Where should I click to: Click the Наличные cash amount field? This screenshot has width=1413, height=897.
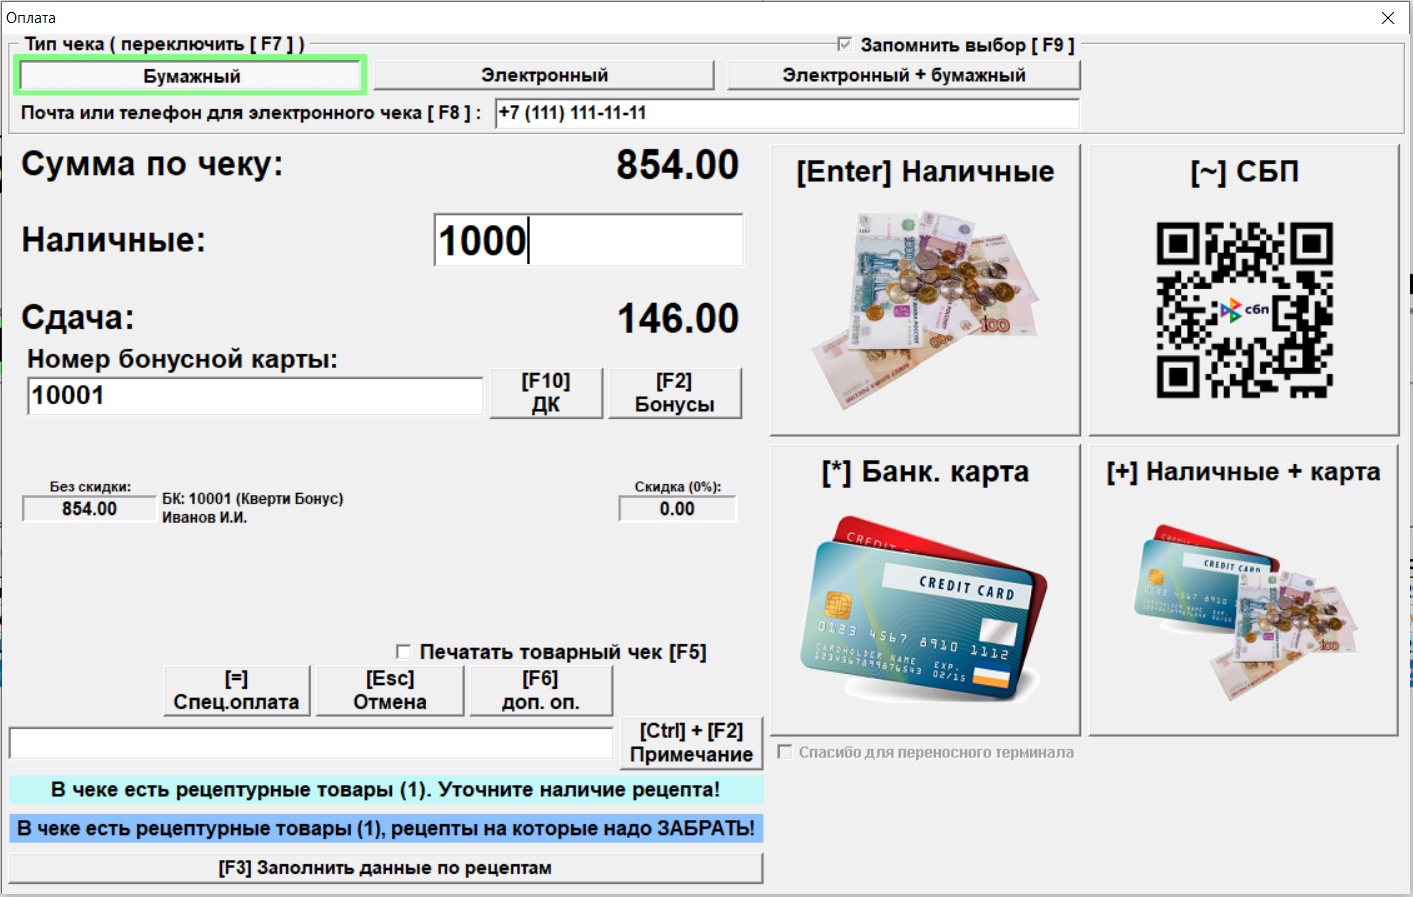point(588,240)
